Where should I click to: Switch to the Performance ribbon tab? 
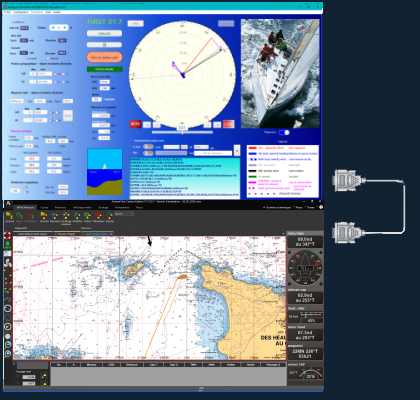[122, 207]
